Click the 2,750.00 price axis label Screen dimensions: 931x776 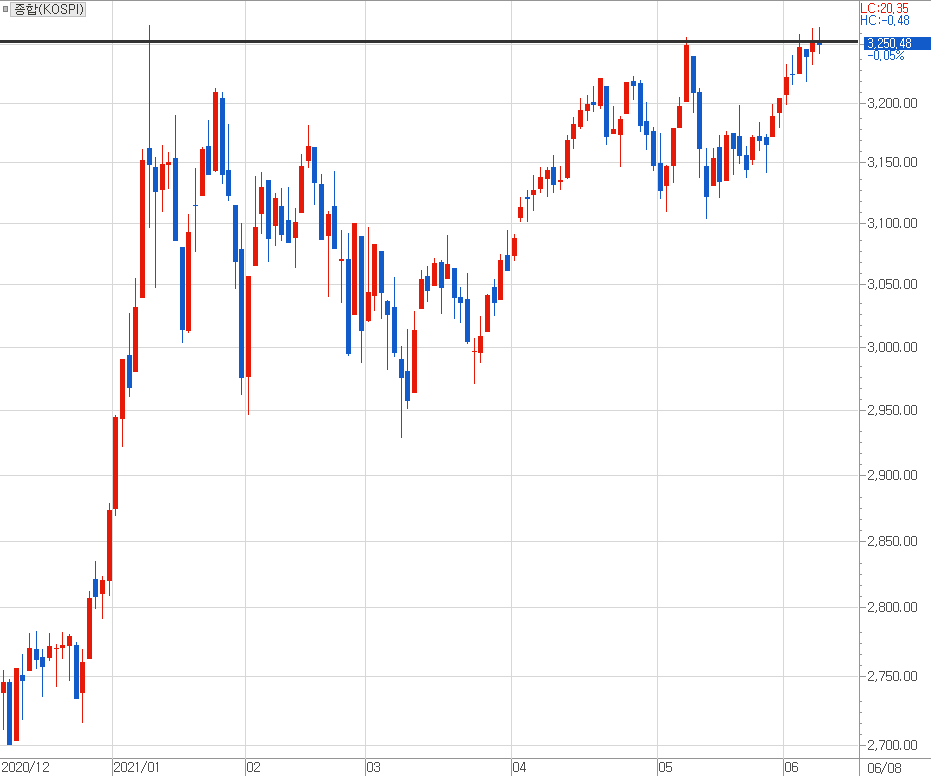(x=892, y=676)
